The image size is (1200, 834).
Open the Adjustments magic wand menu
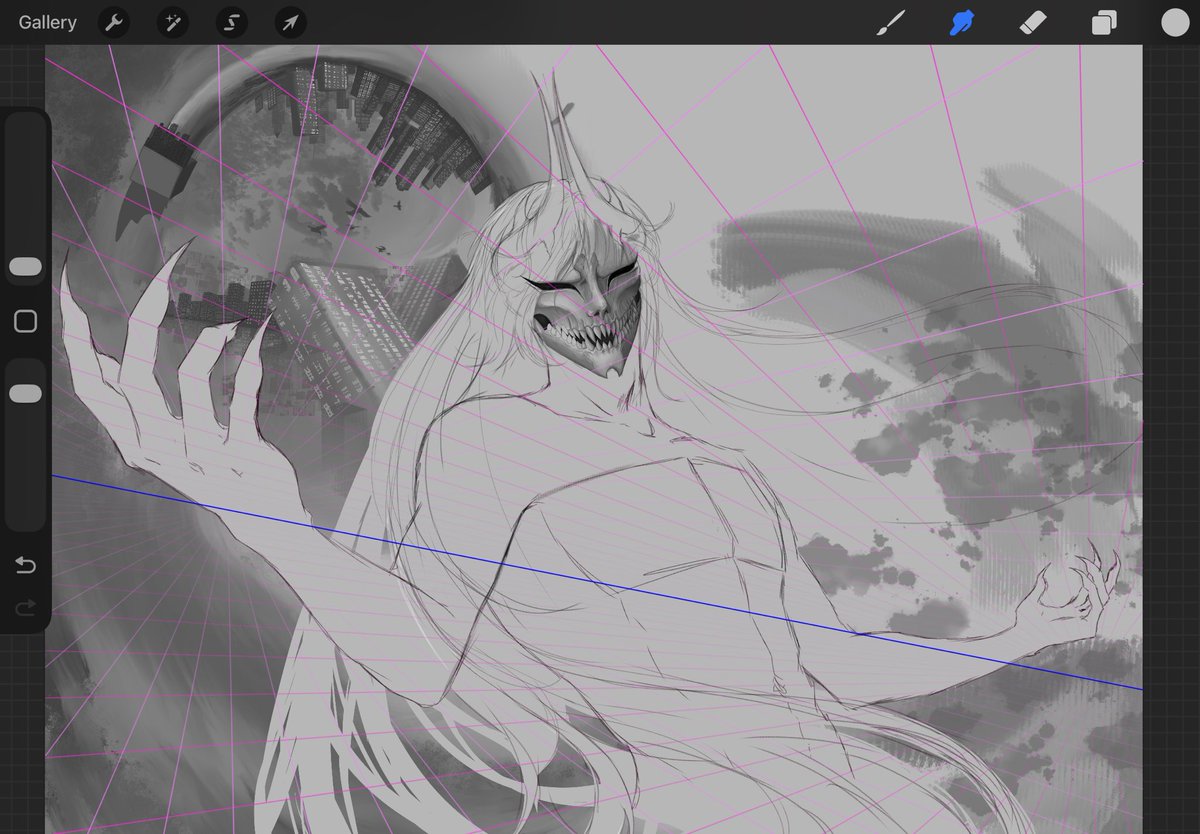tap(173, 22)
